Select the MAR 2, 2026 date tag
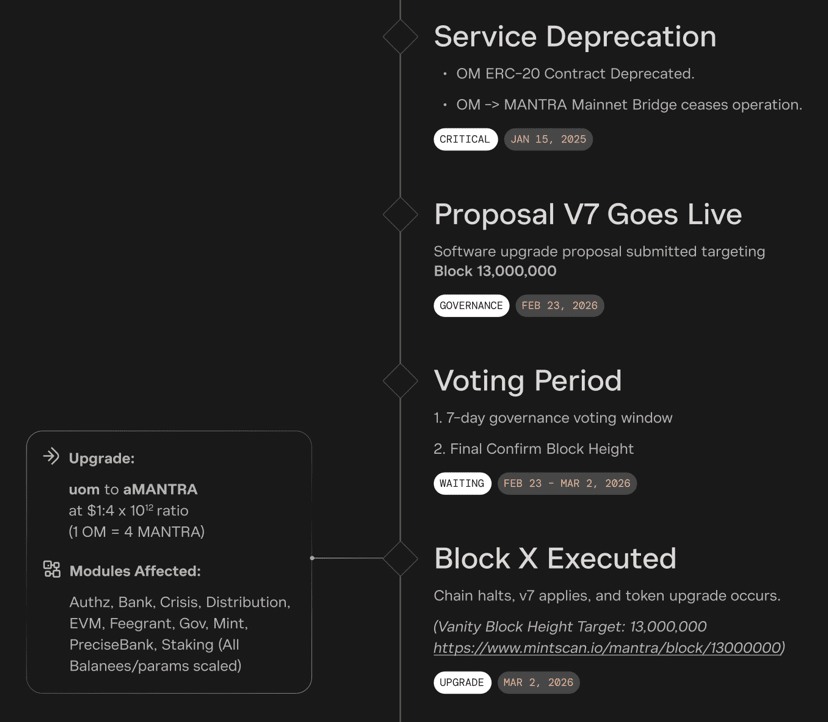 [x=538, y=683]
